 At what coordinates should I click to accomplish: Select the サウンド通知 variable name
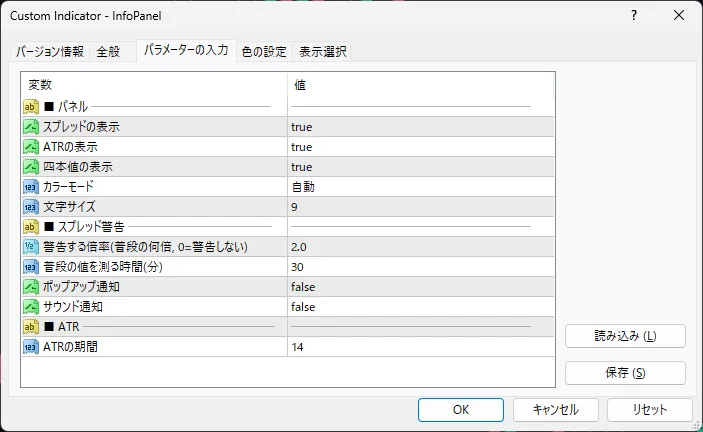pyautogui.click(x=73, y=307)
